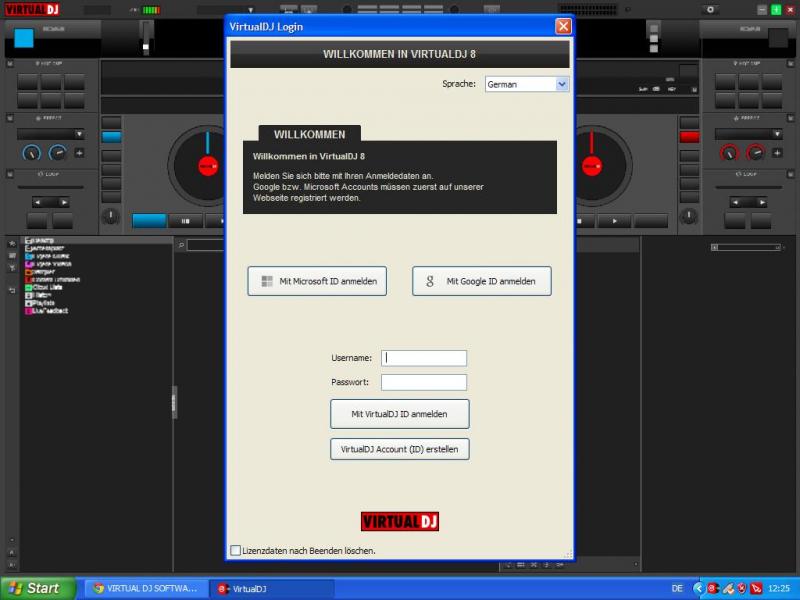Open the left deck effect selection dropdown

pyautogui.click(x=51, y=134)
